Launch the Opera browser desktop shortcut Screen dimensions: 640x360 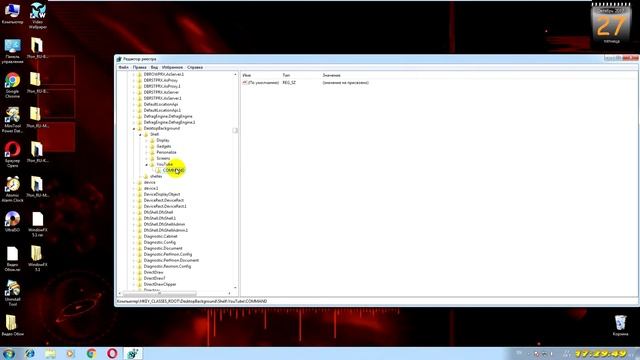click(12, 155)
